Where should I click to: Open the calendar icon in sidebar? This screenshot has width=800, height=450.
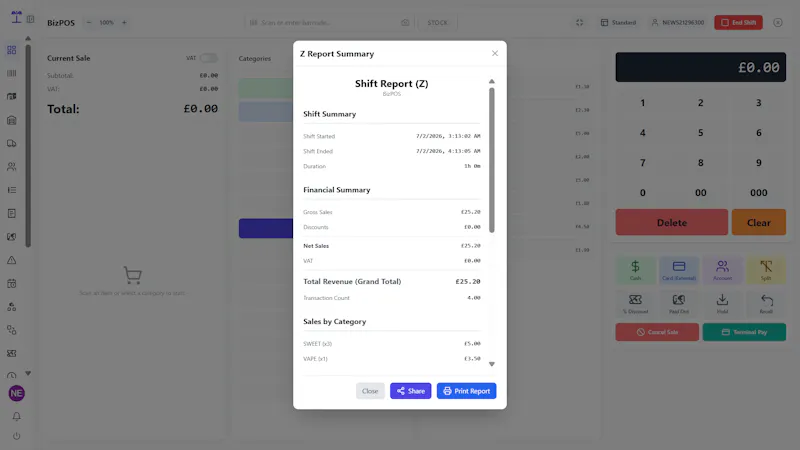pos(12,284)
